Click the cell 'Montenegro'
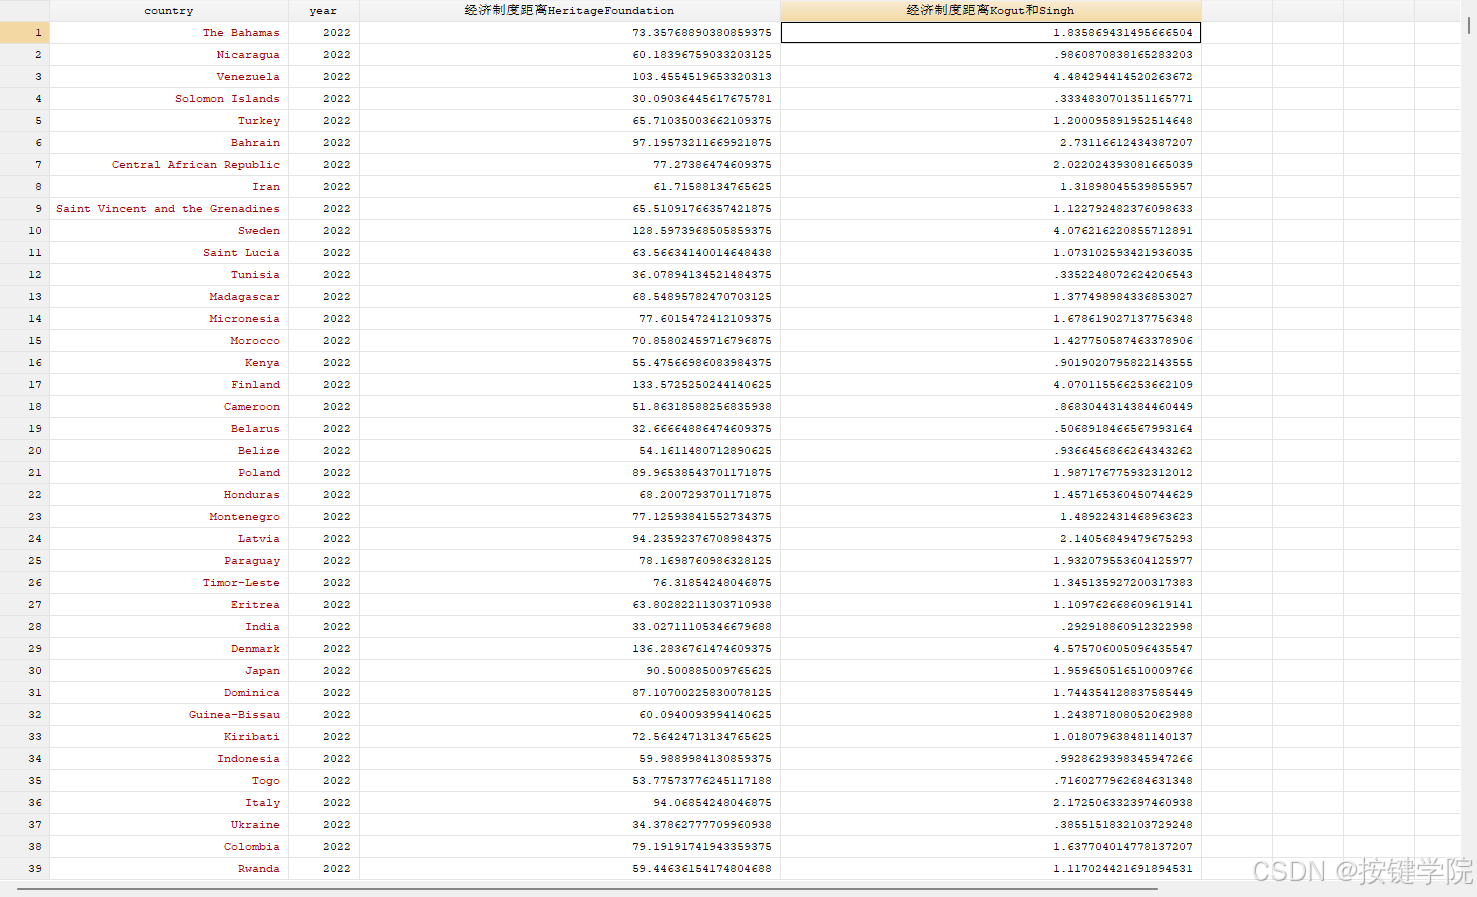Image resolution: width=1477 pixels, height=897 pixels. [169, 517]
